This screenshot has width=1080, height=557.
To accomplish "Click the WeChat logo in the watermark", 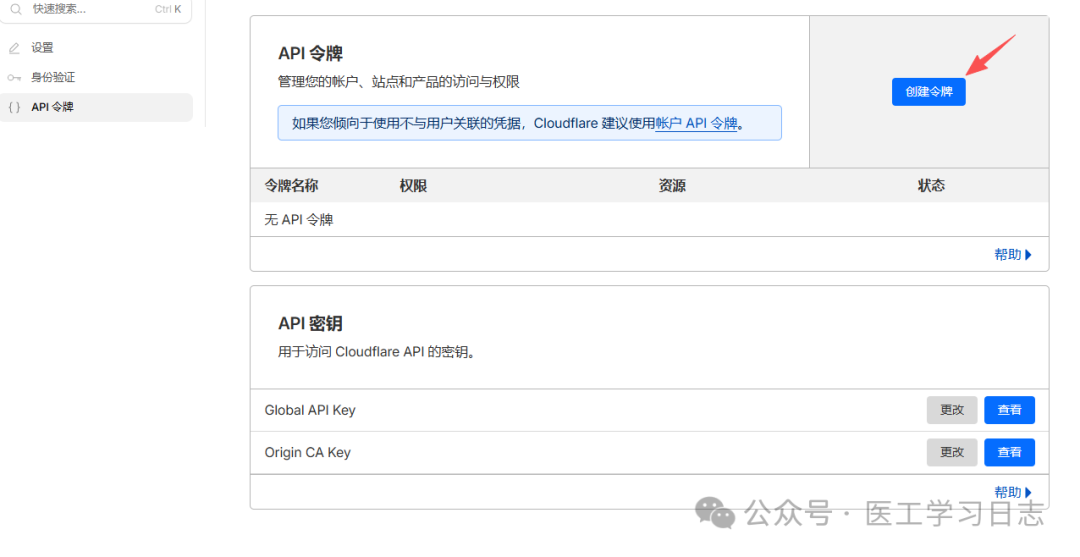I will pyautogui.click(x=715, y=513).
